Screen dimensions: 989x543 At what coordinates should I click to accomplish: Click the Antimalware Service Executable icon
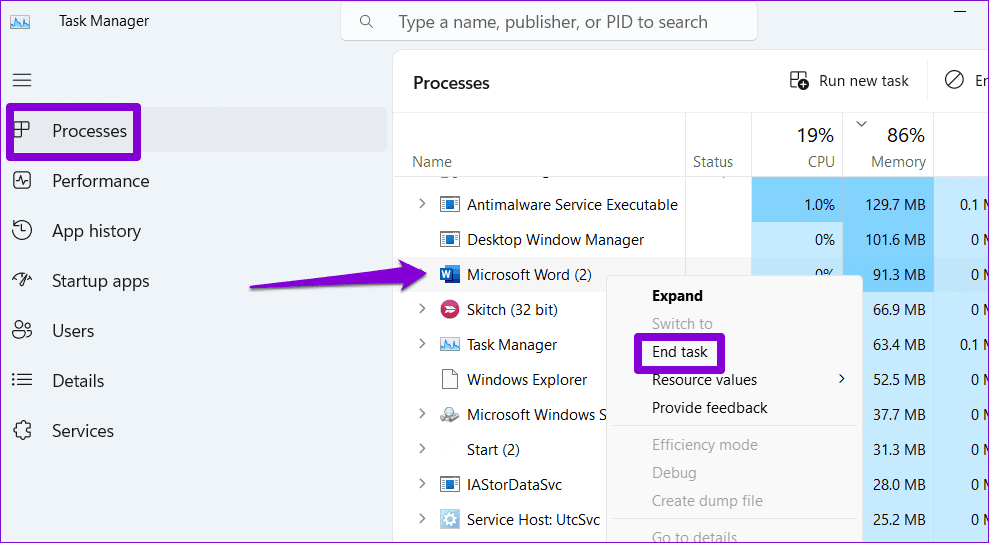(449, 204)
